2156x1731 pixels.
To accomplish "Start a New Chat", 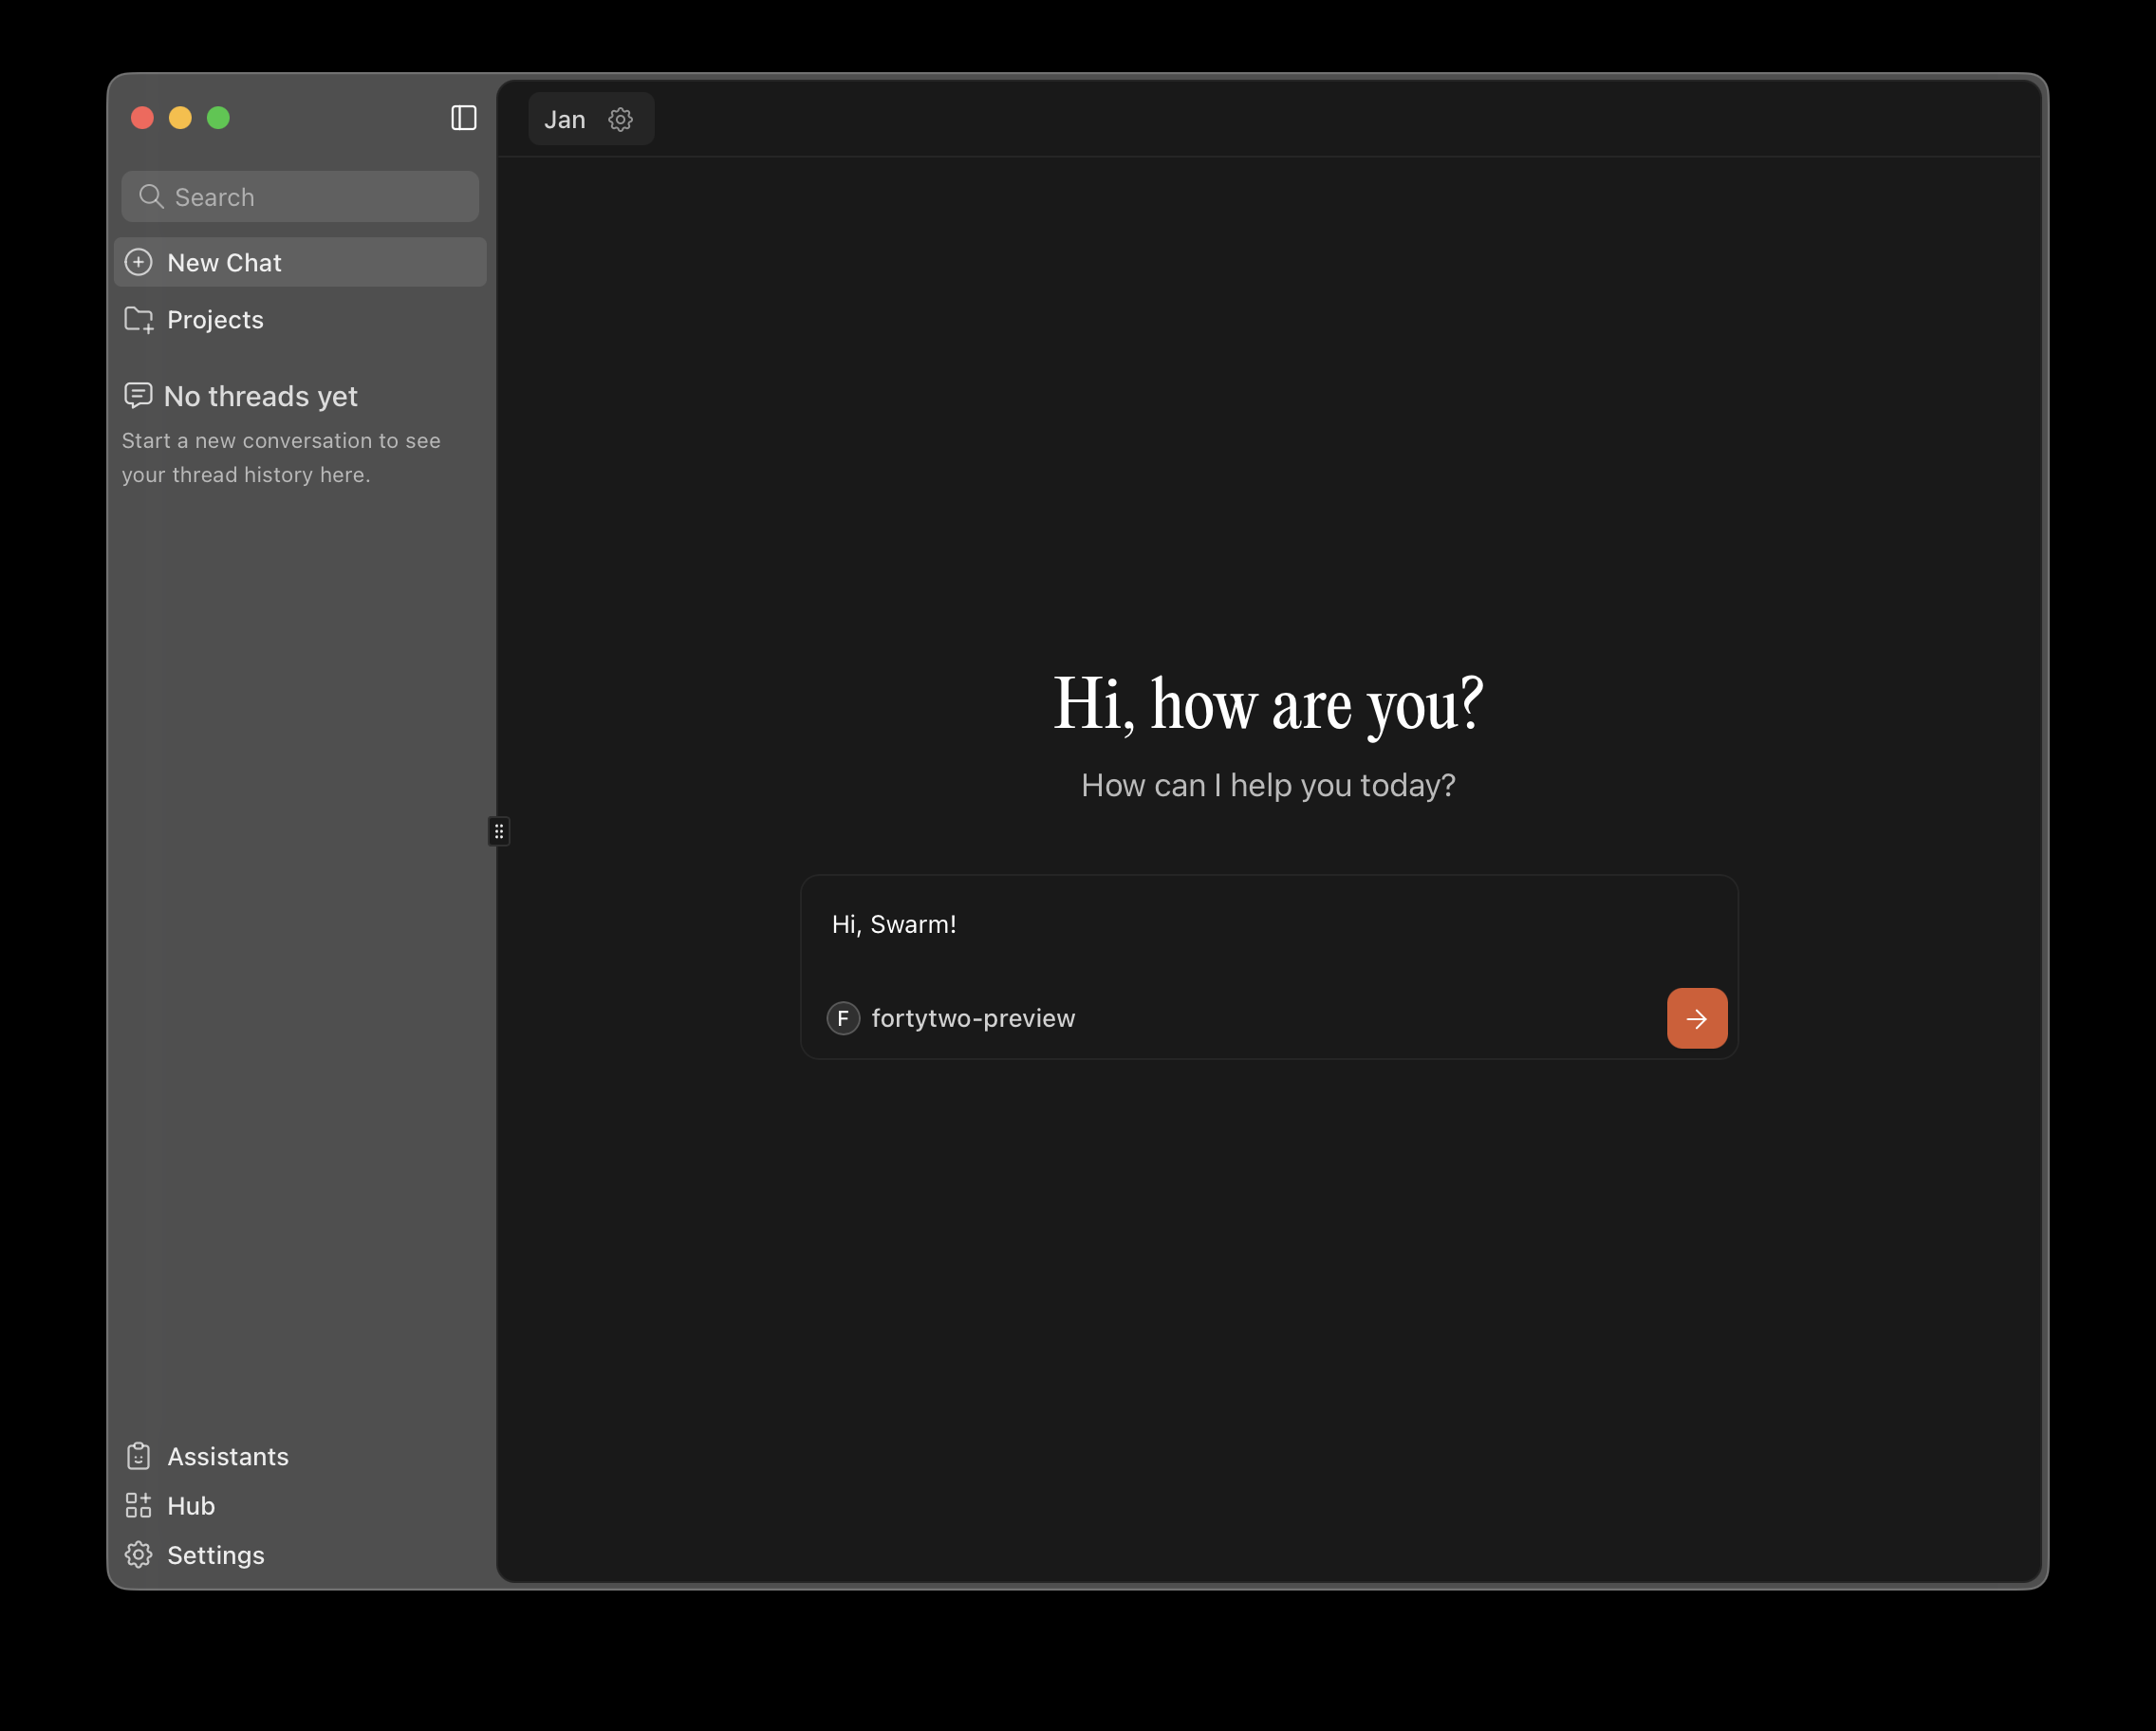I will [224, 262].
